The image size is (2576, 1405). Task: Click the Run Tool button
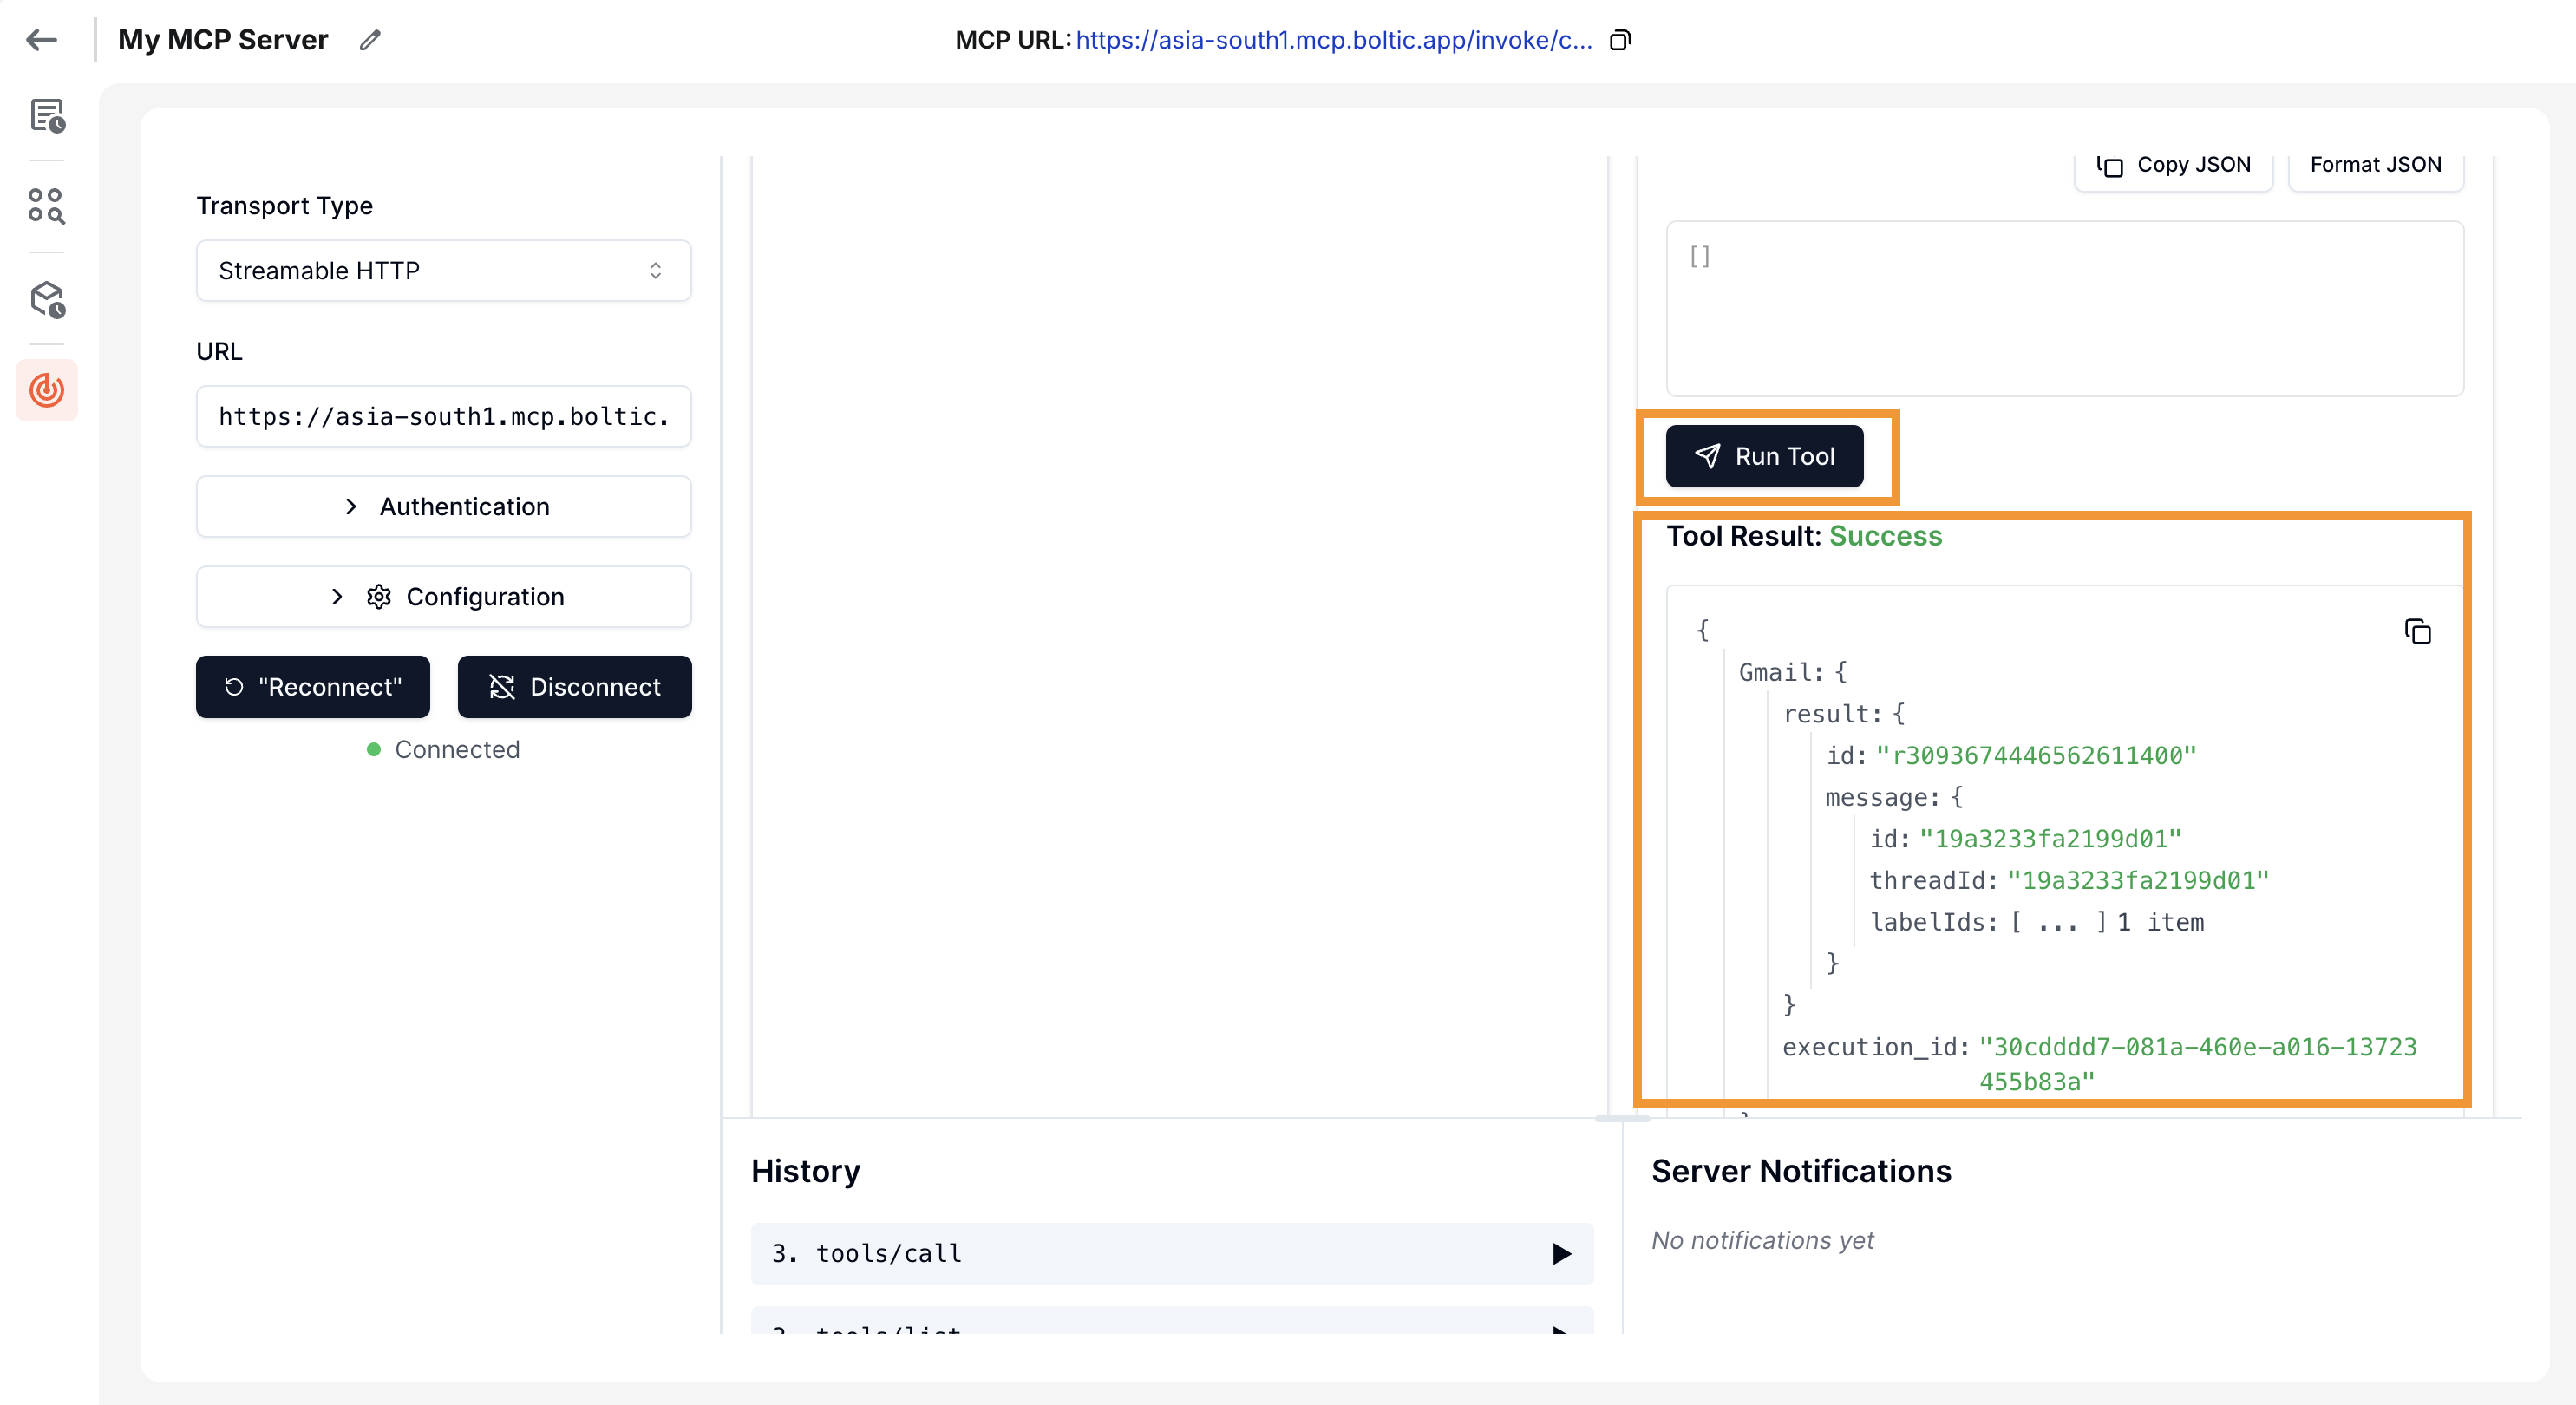click(x=1764, y=457)
